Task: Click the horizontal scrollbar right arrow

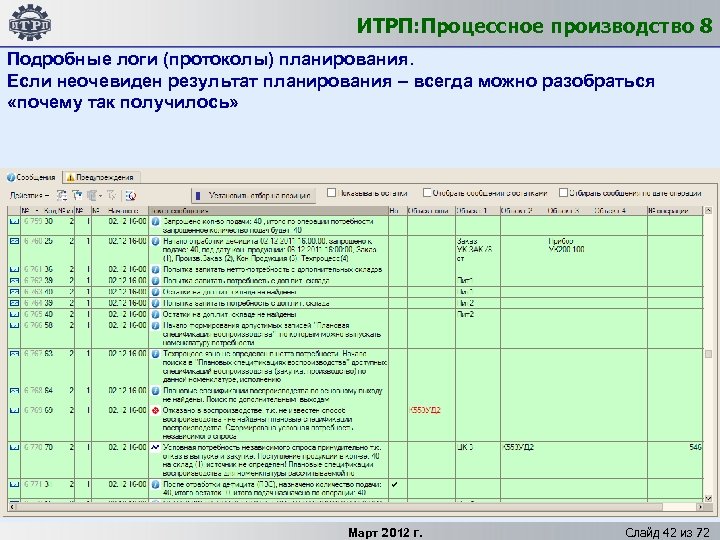Action: pos(700,507)
